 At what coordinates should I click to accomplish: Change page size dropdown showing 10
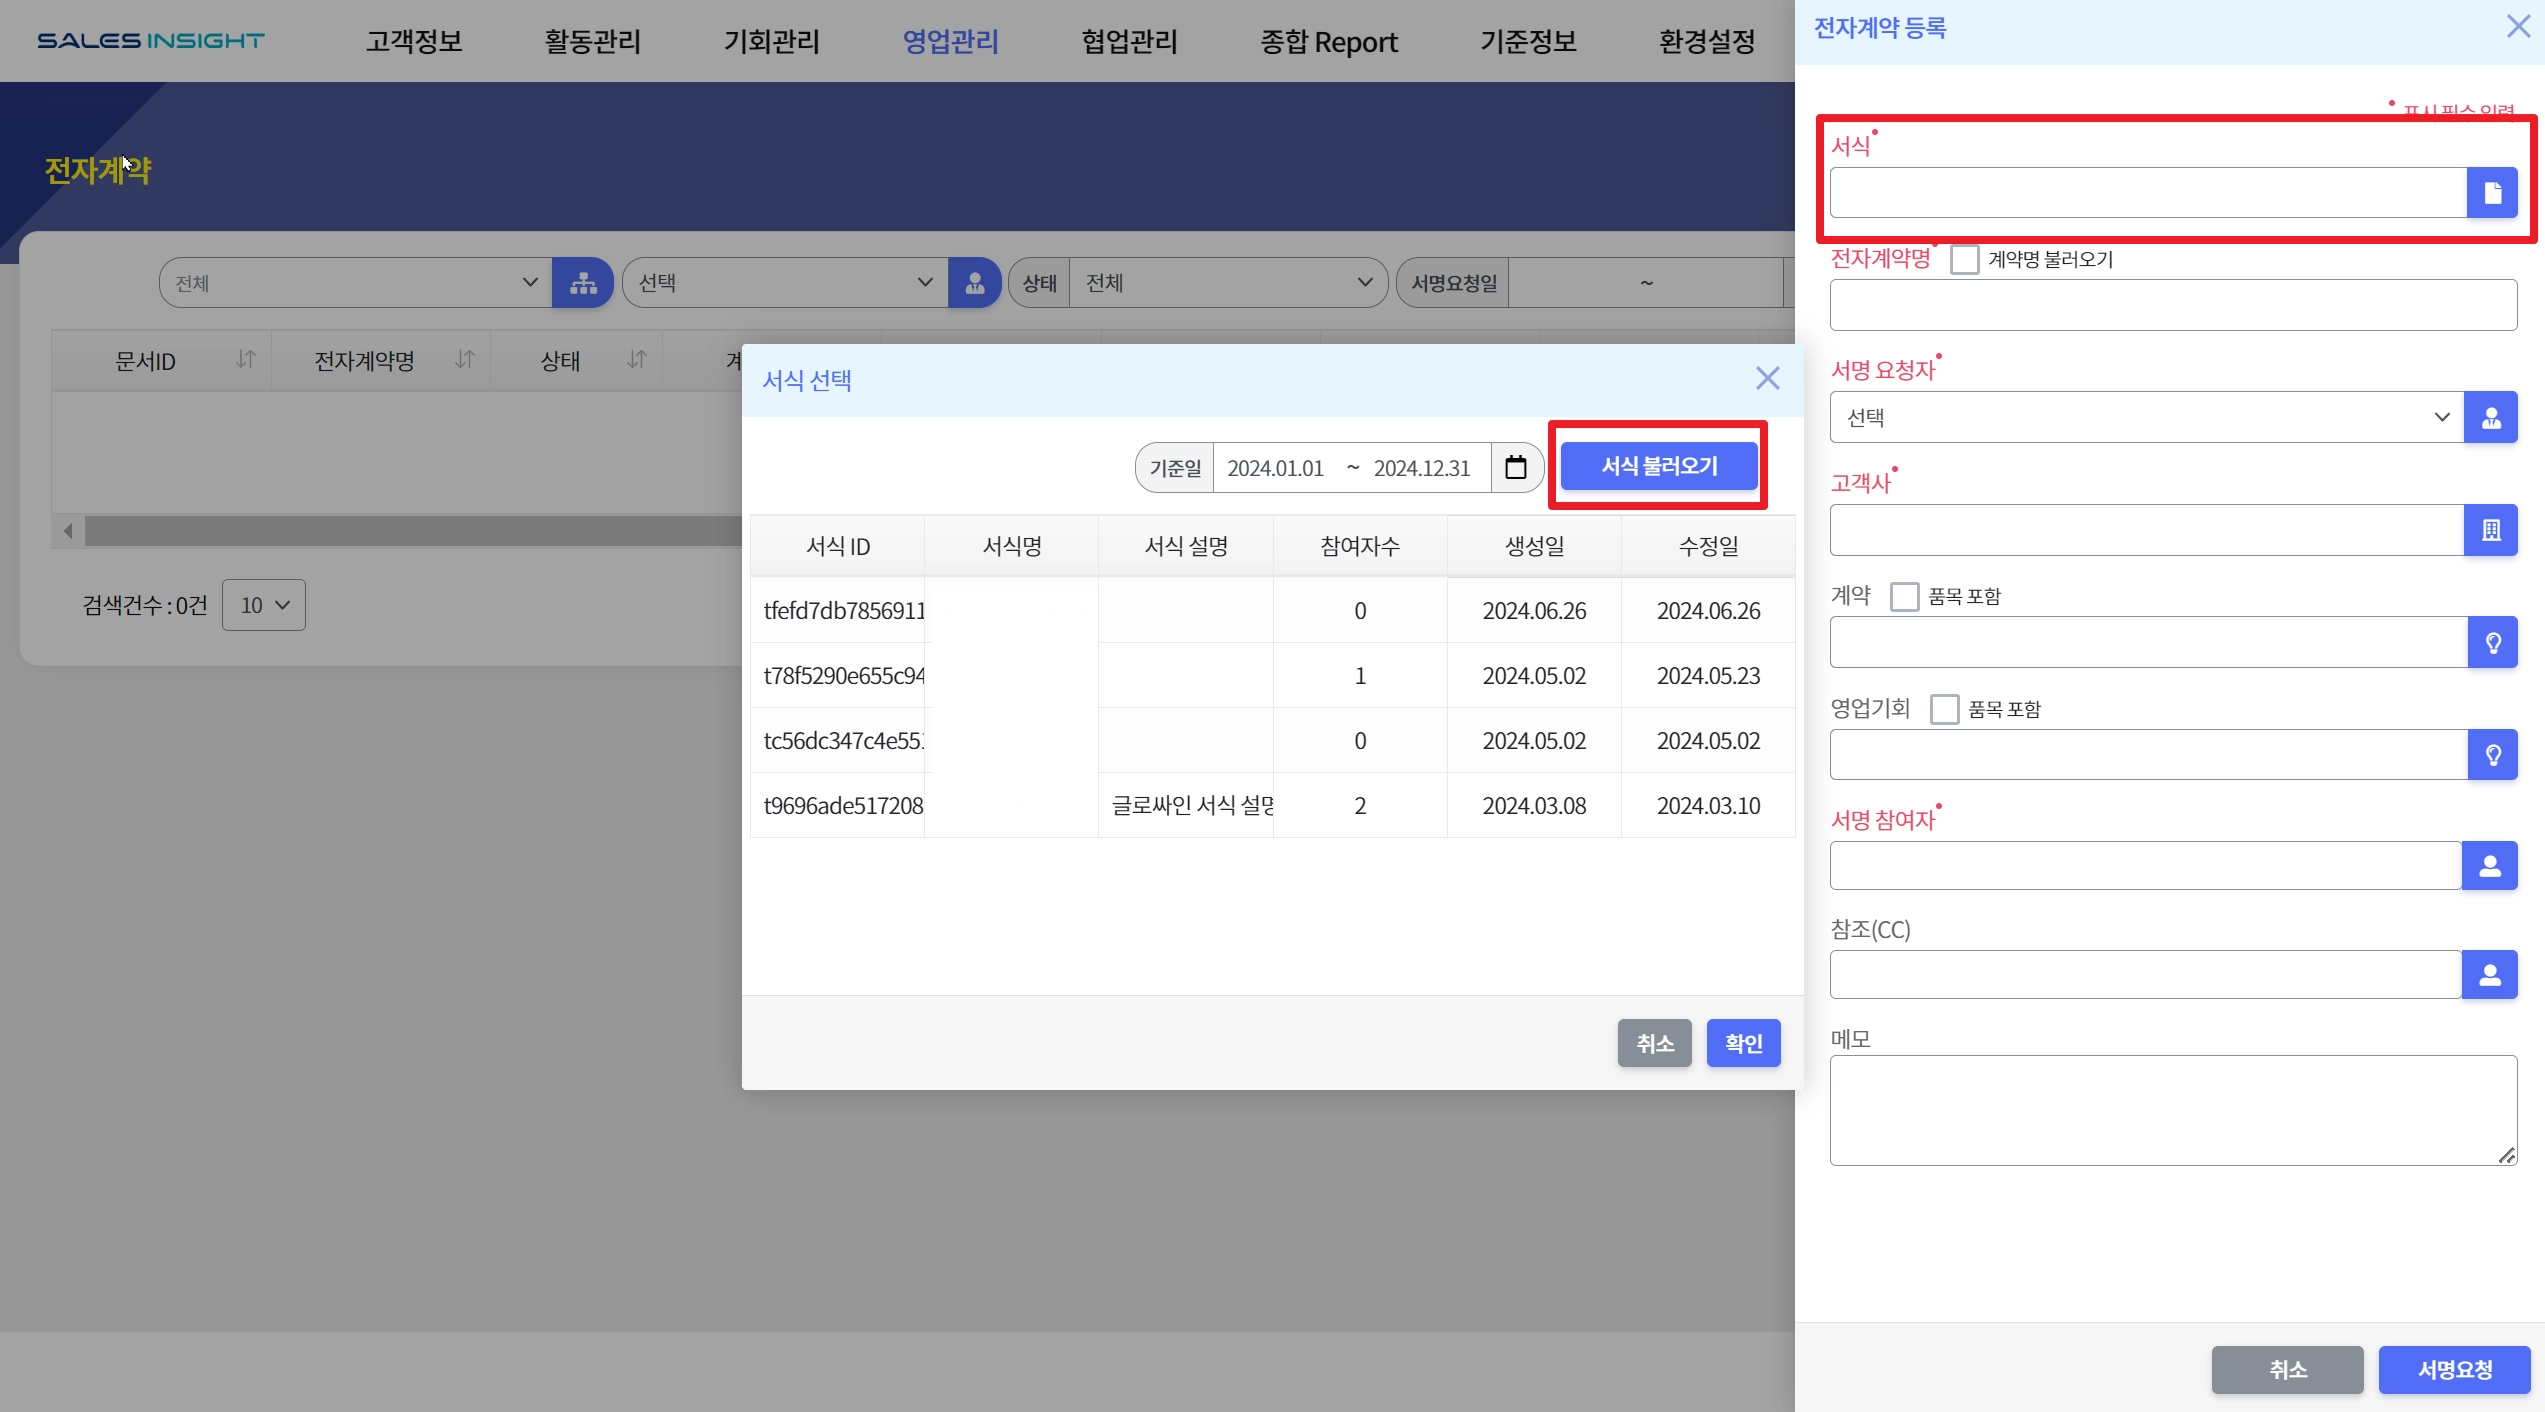(264, 605)
